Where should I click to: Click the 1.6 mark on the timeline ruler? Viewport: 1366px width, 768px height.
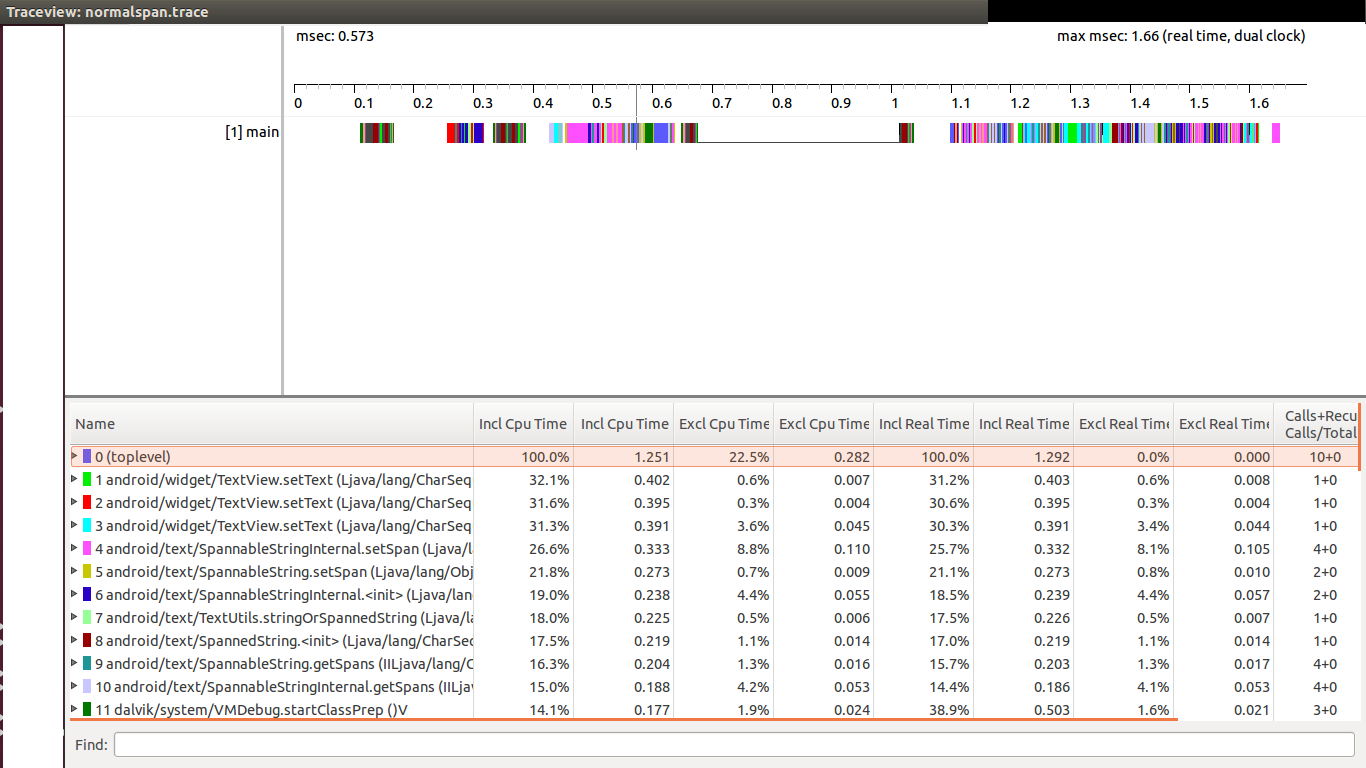click(1259, 103)
